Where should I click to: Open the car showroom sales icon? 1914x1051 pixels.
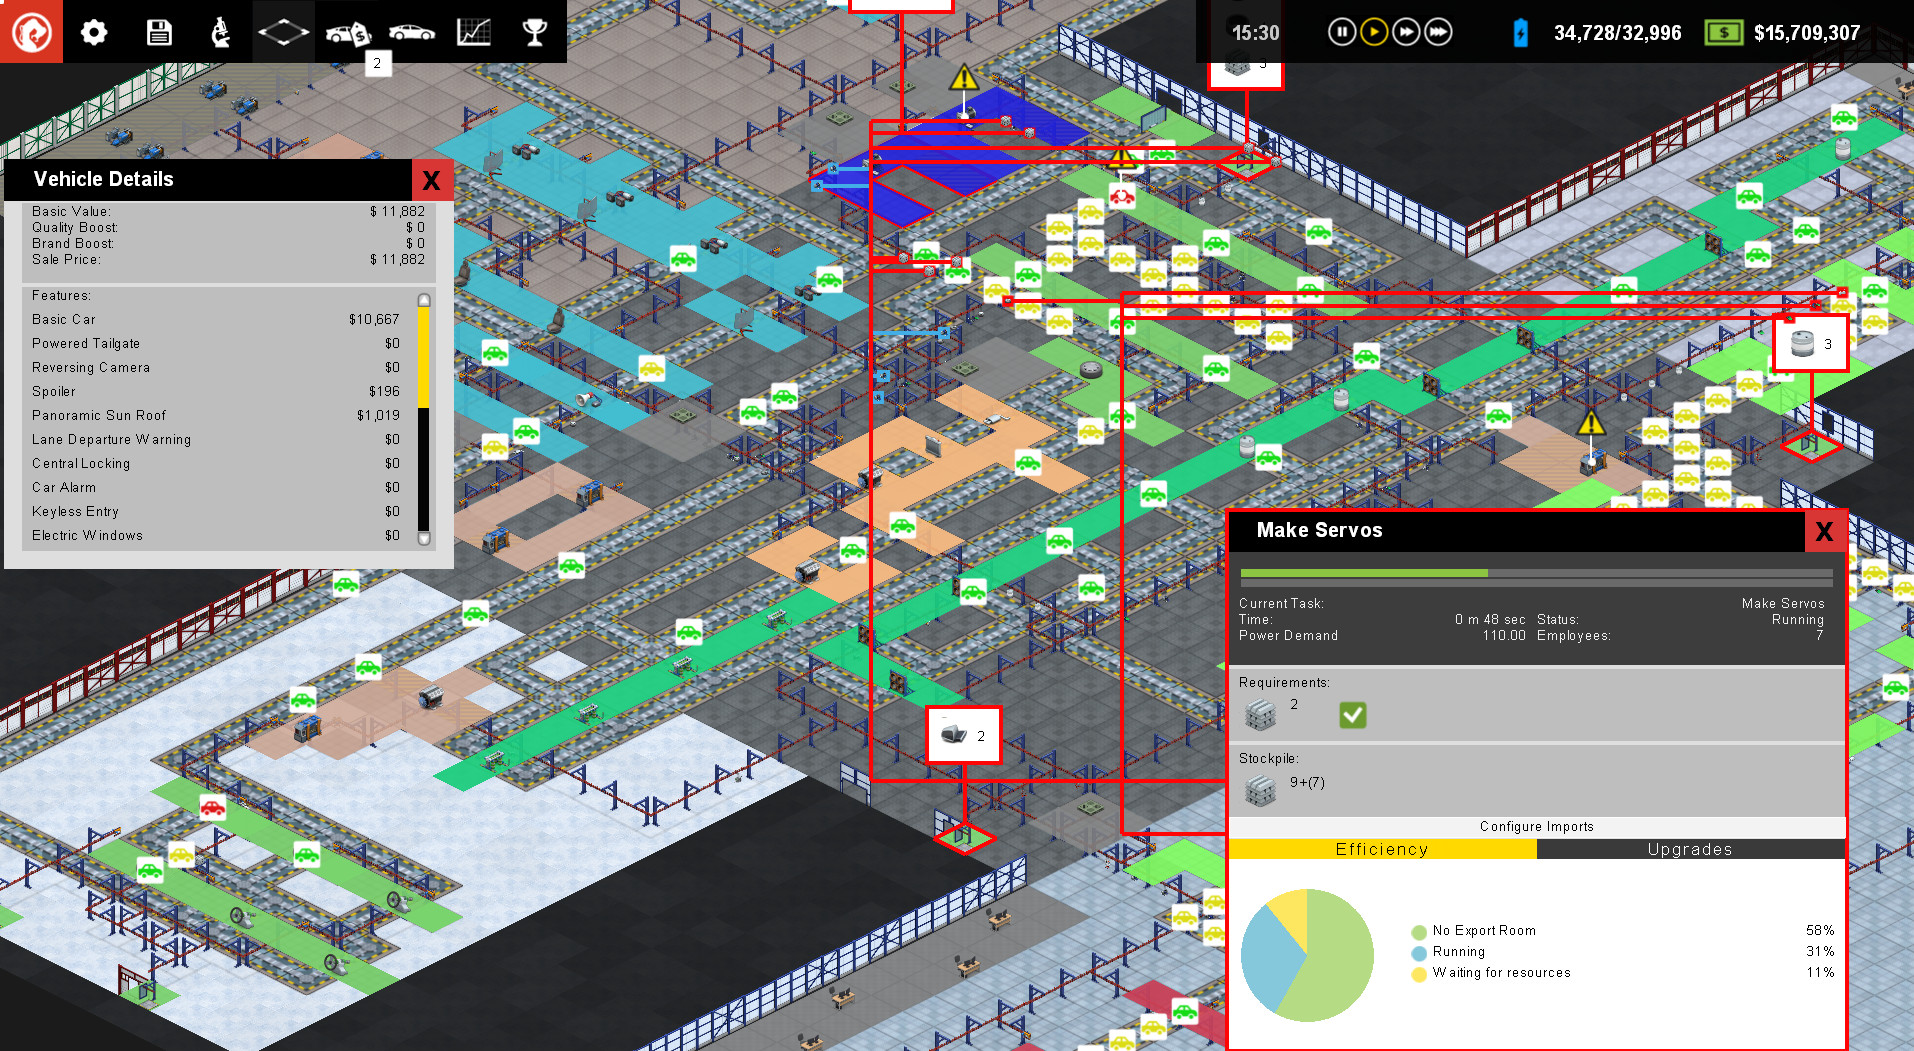[347, 33]
